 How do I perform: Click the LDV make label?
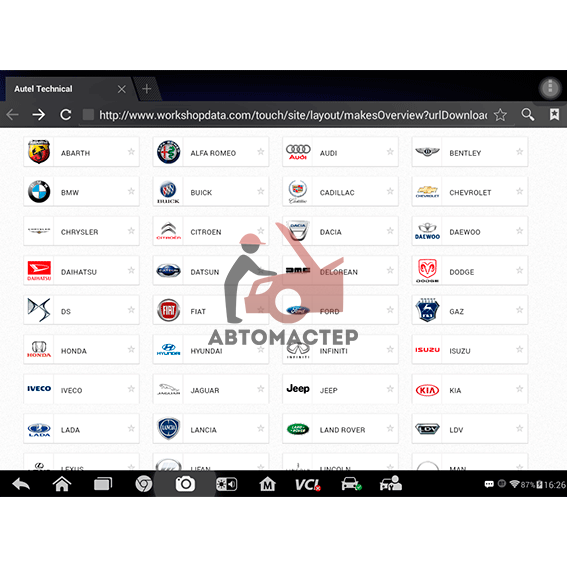click(x=456, y=430)
